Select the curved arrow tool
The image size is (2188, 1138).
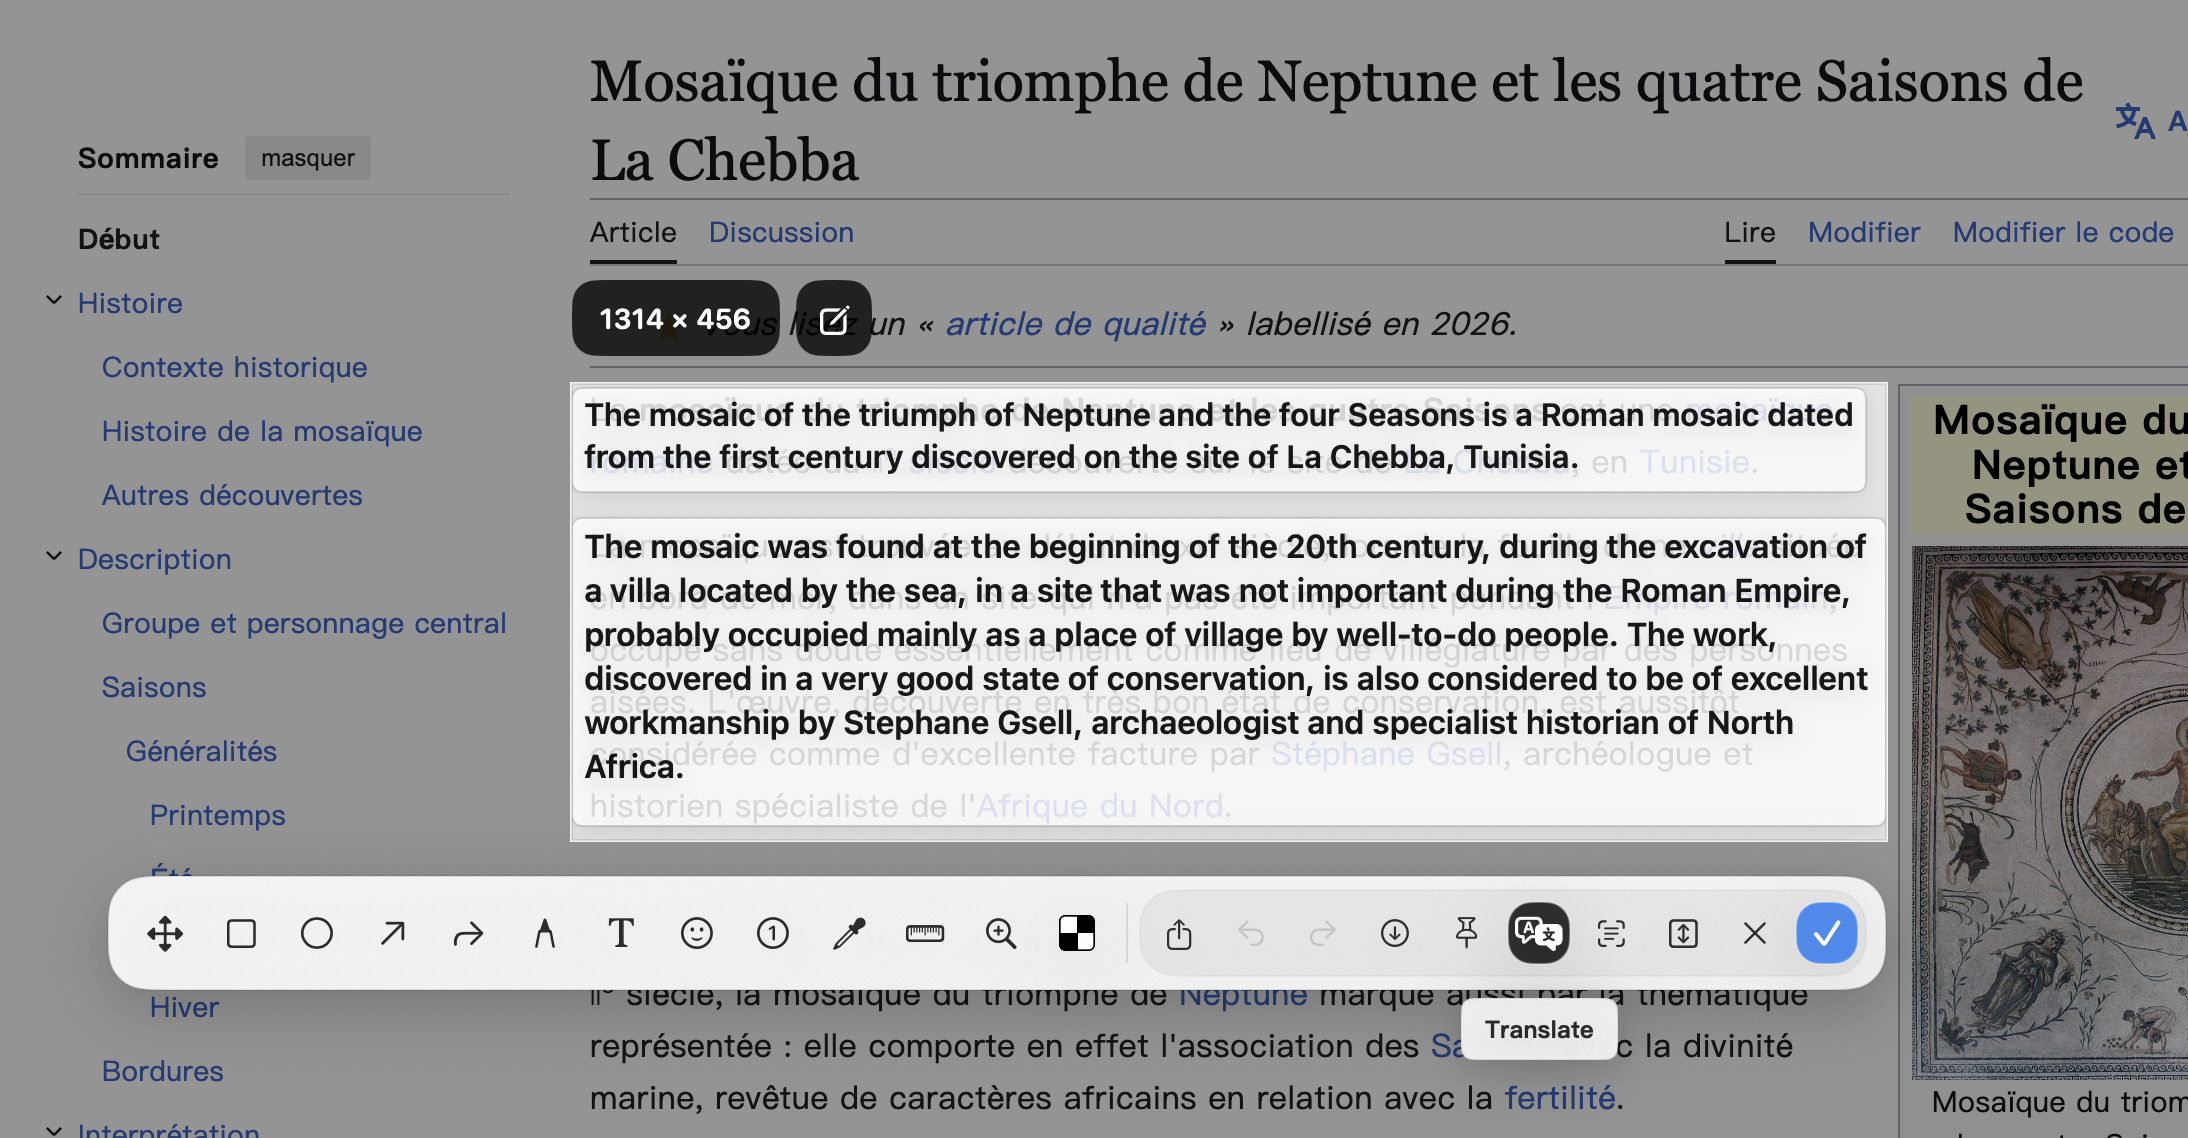click(x=468, y=934)
